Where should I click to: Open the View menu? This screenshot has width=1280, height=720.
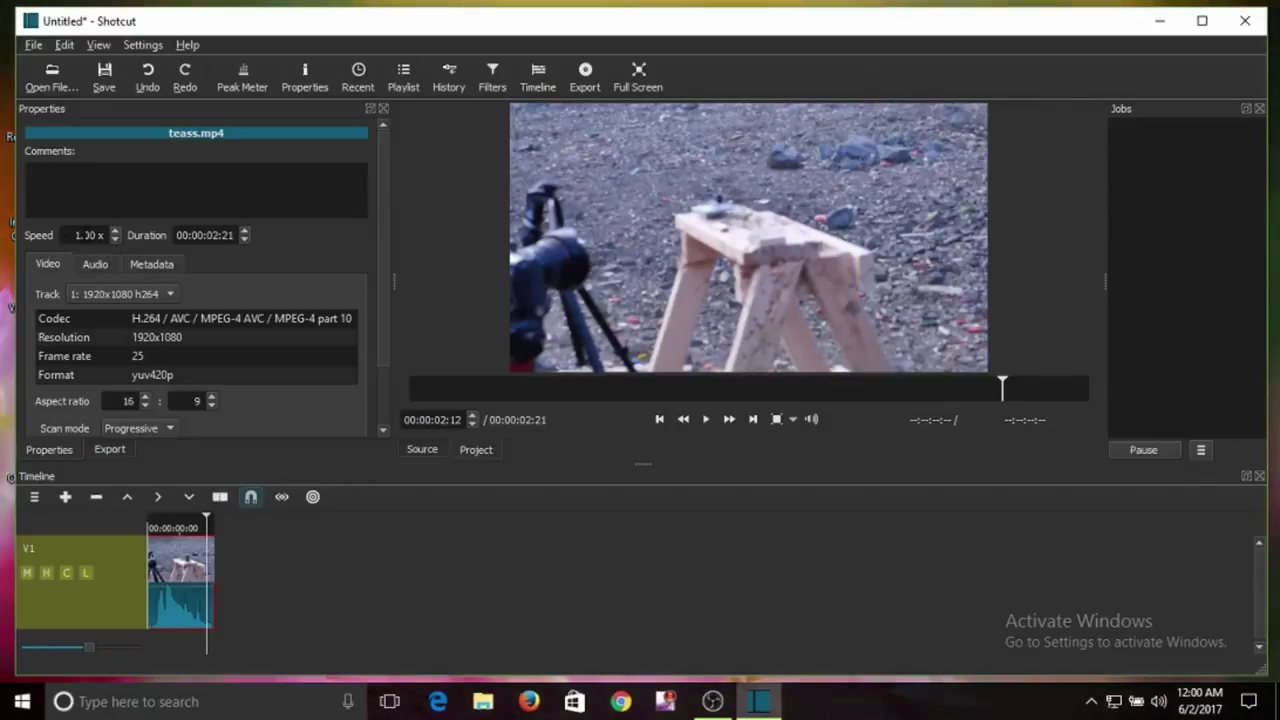pyautogui.click(x=98, y=45)
